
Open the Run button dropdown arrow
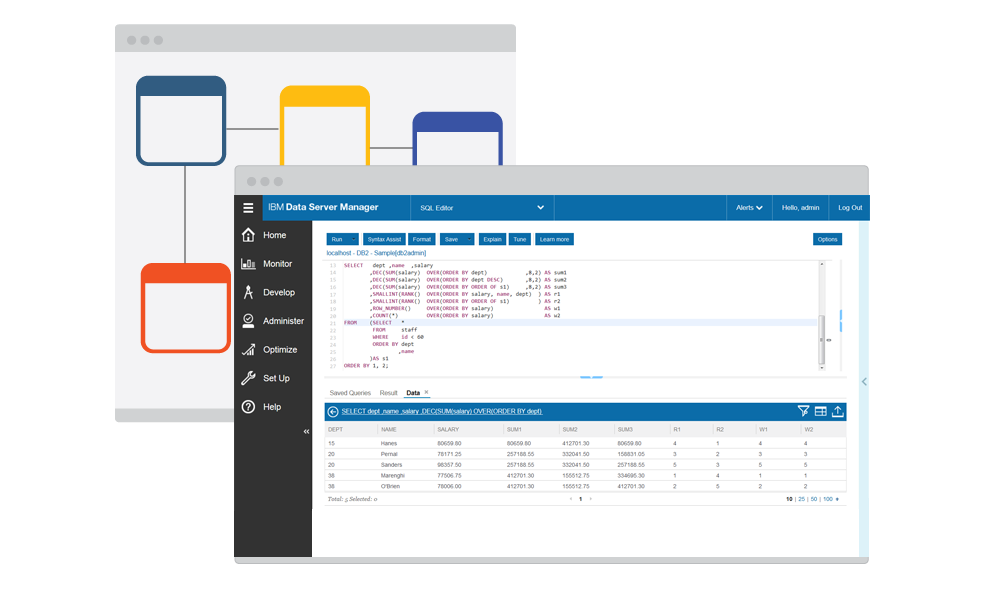[x=353, y=239]
